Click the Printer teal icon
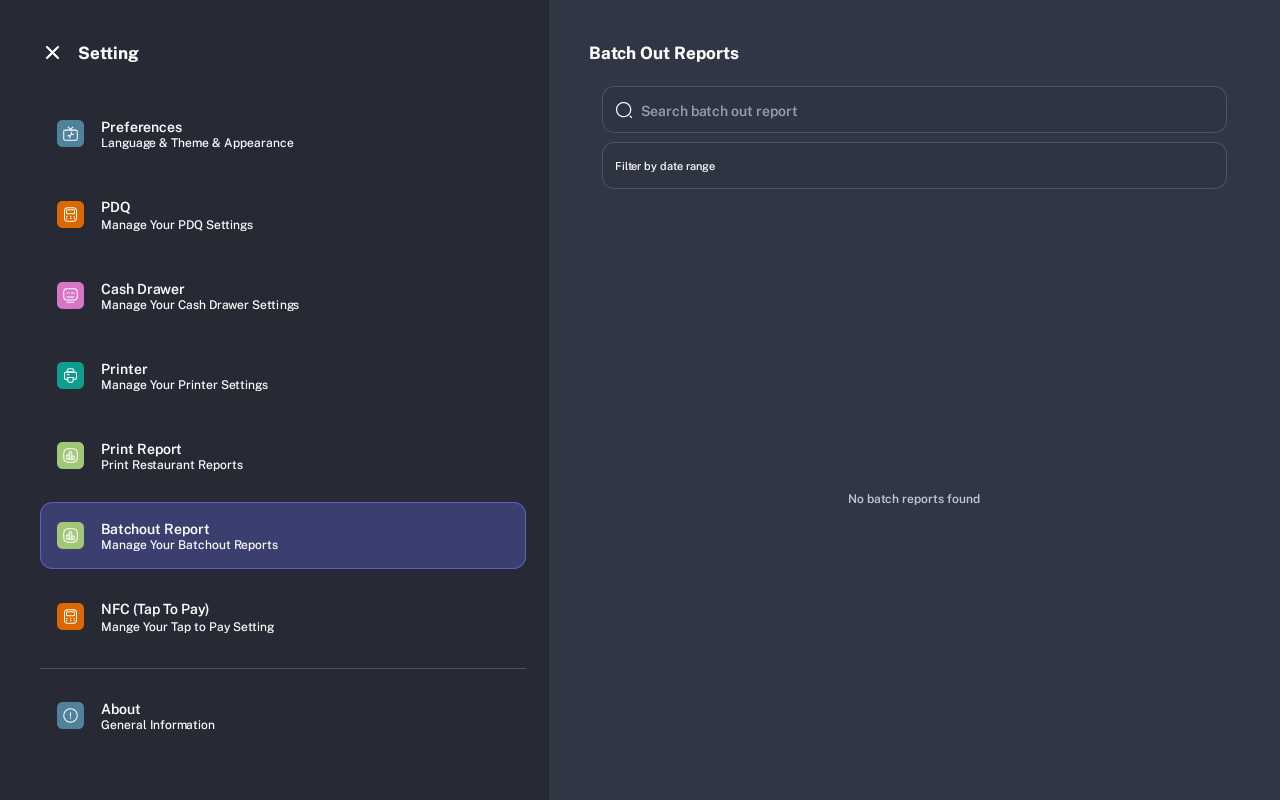The height and width of the screenshot is (800, 1280). tap(70, 375)
